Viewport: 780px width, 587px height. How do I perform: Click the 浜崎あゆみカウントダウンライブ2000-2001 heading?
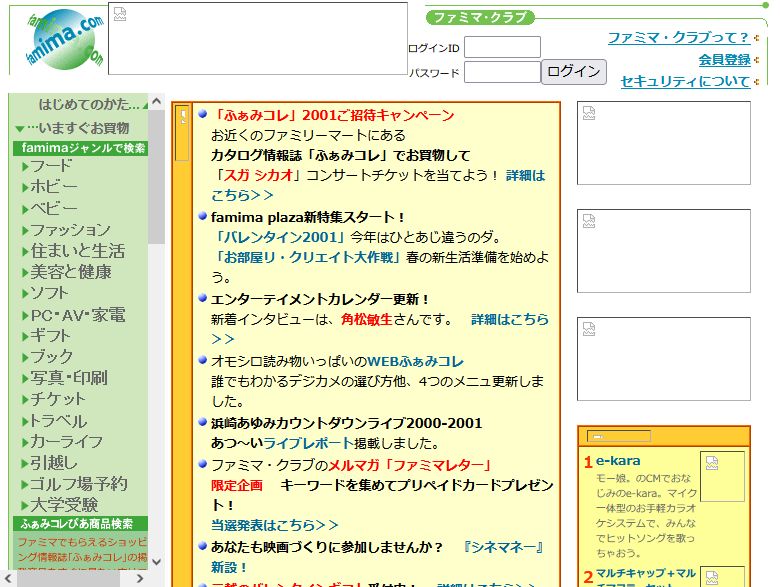tap(347, 423)
